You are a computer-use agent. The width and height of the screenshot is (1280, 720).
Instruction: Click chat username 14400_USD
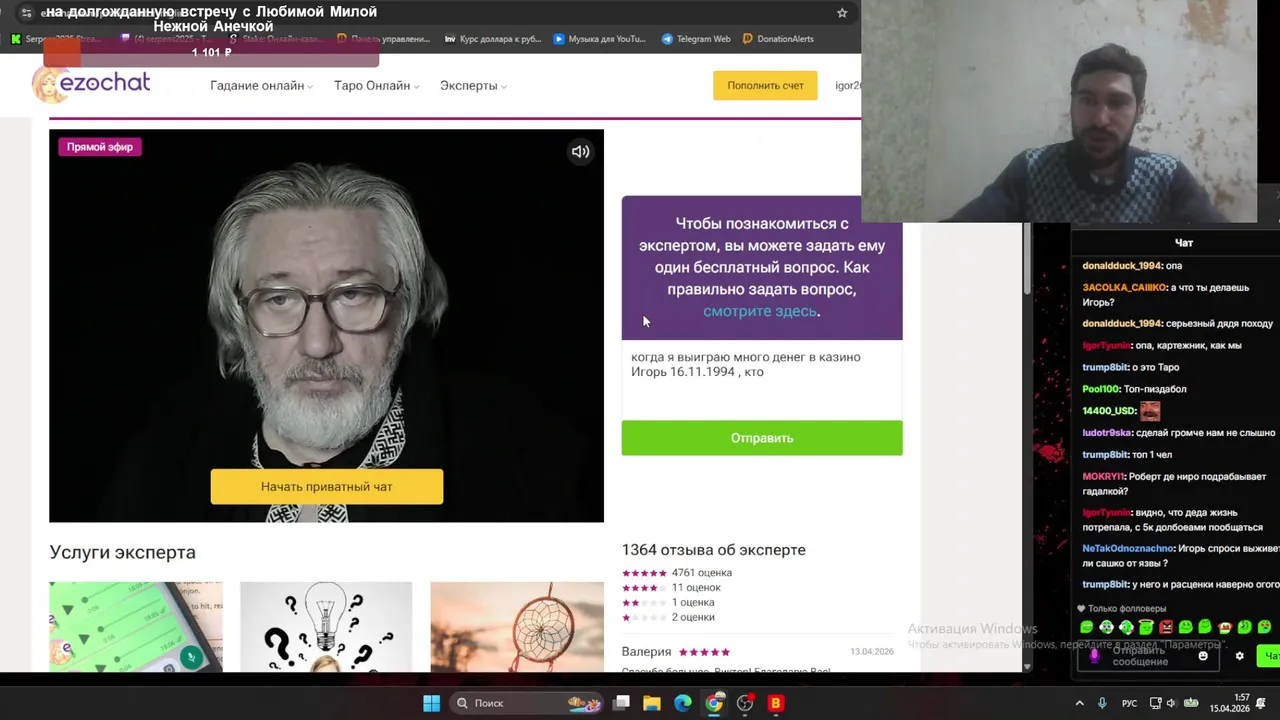coord(1109,411)
